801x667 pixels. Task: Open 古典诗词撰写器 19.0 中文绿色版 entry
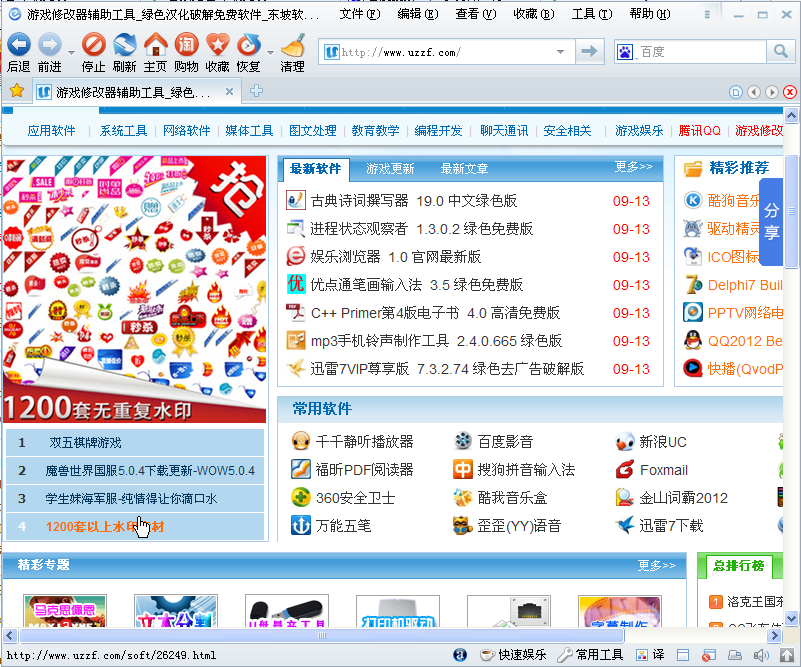414,201
